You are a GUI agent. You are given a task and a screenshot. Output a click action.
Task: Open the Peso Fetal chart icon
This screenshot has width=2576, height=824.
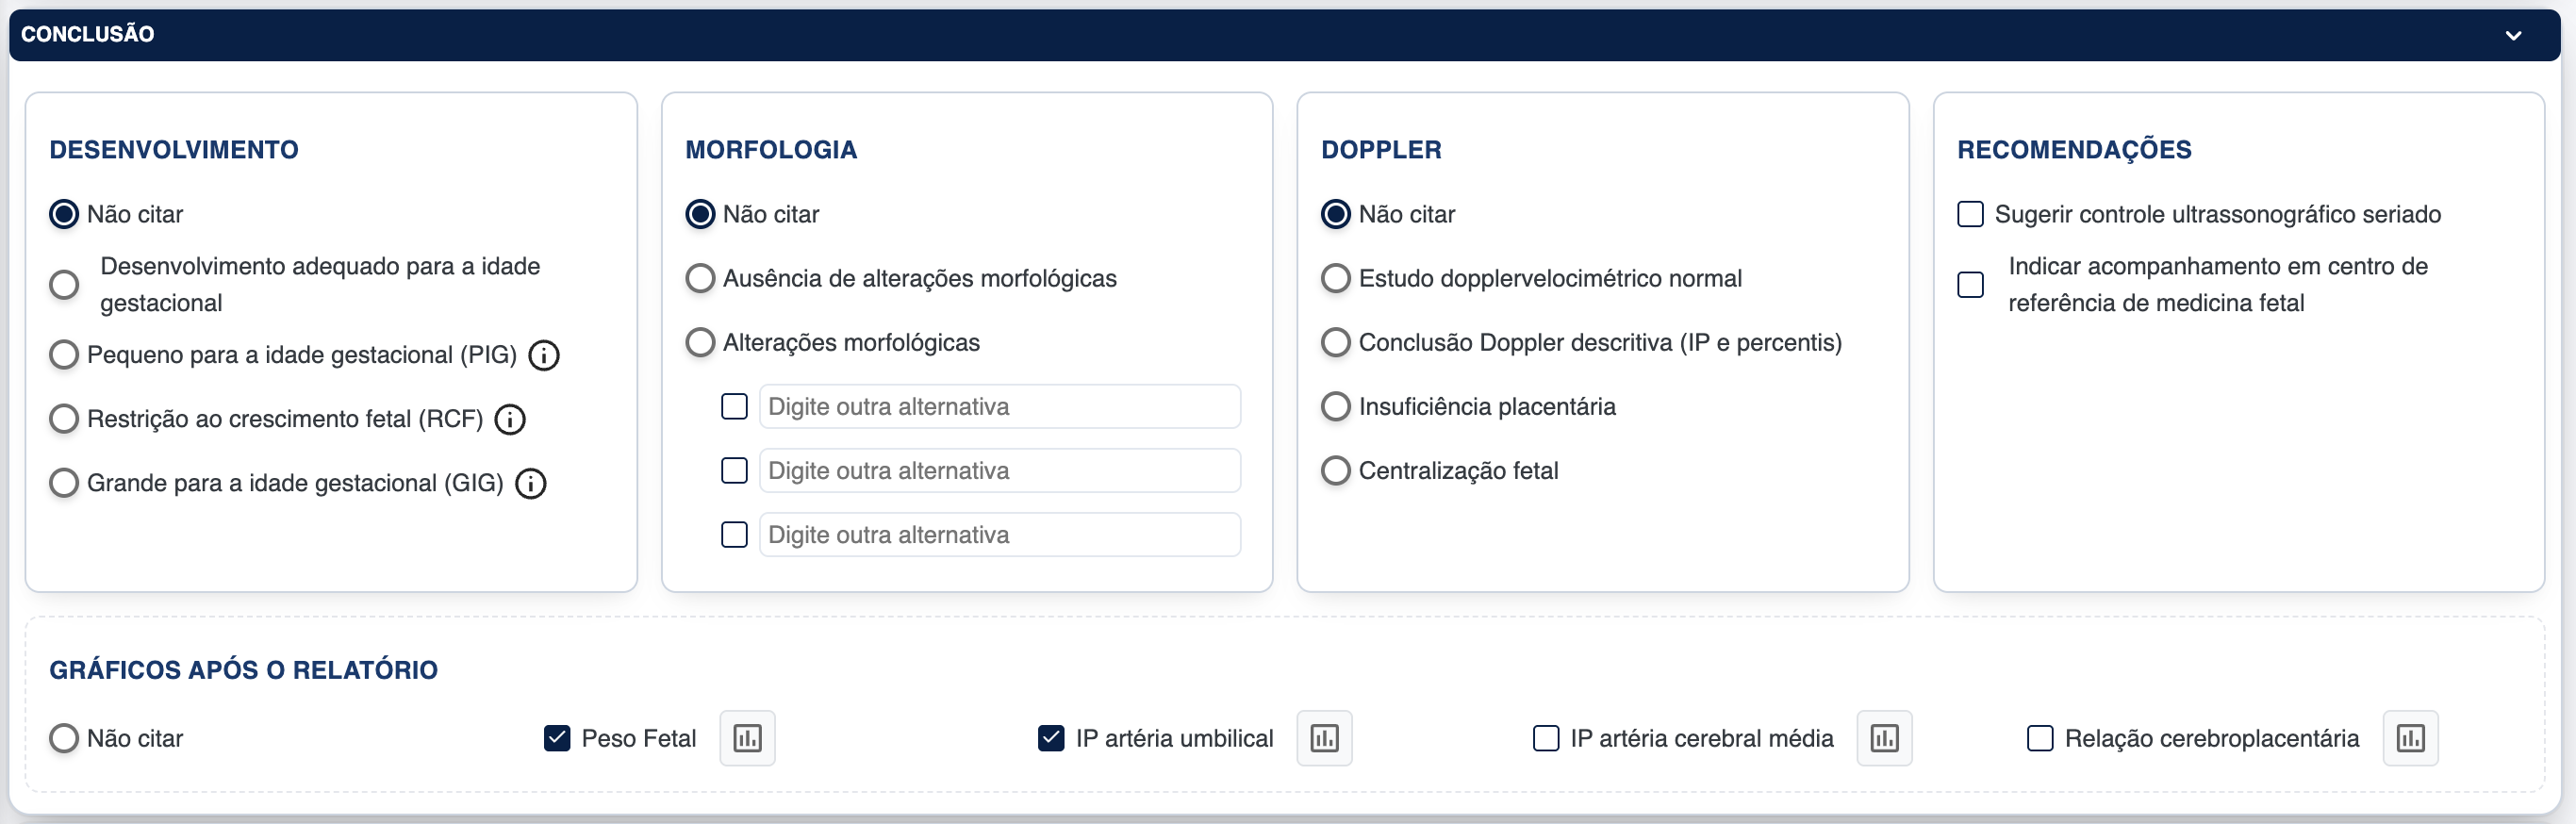coord(747,738)
